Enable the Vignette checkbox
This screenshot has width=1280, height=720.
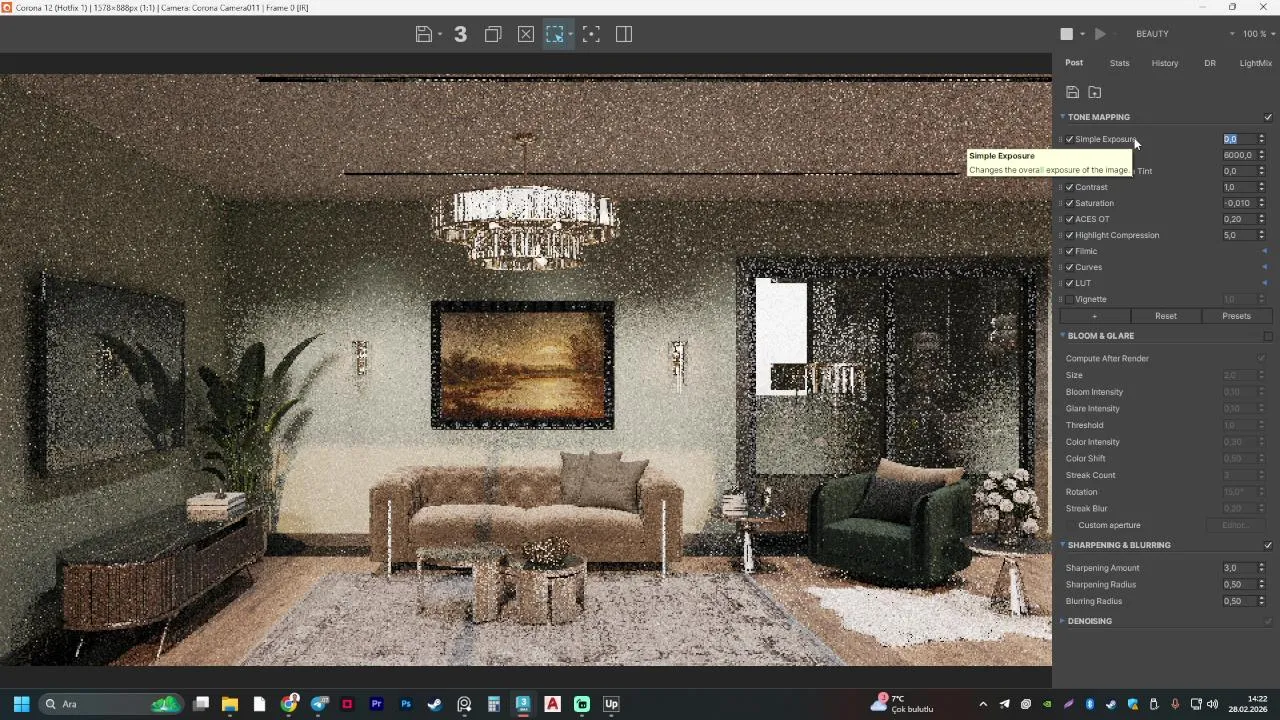pos(1070,299)
